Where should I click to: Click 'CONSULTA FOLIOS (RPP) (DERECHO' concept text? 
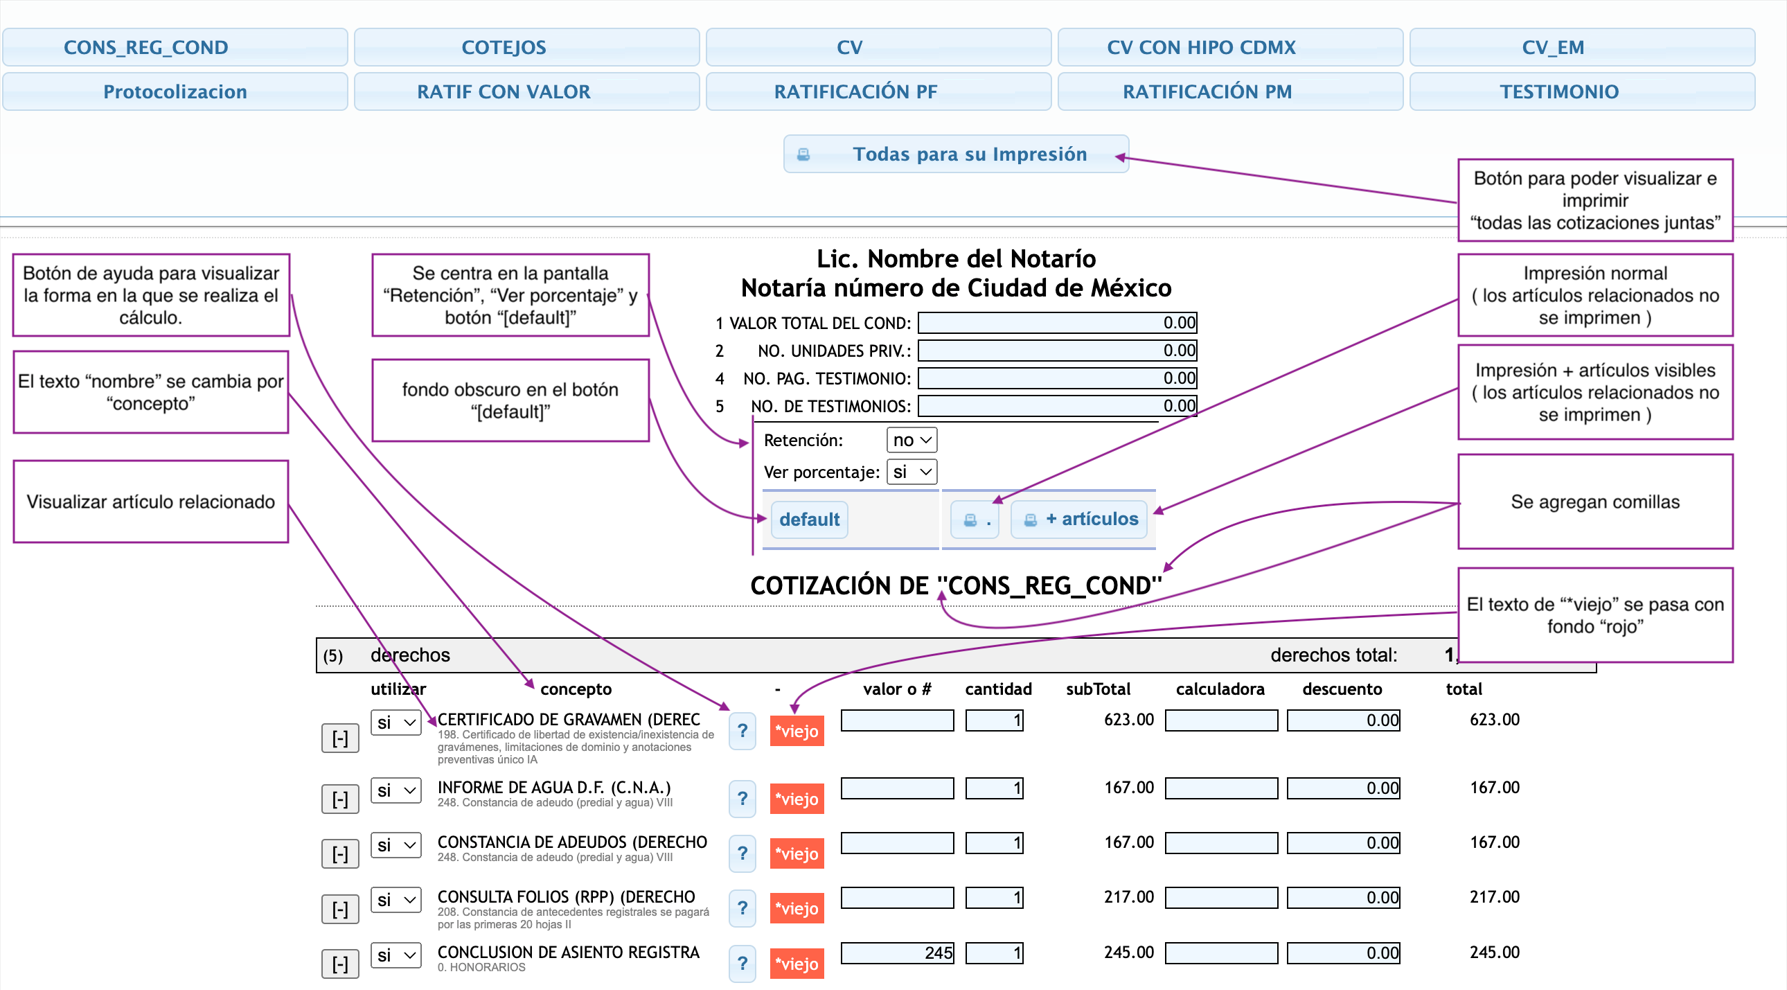click(x=566, y=897)
